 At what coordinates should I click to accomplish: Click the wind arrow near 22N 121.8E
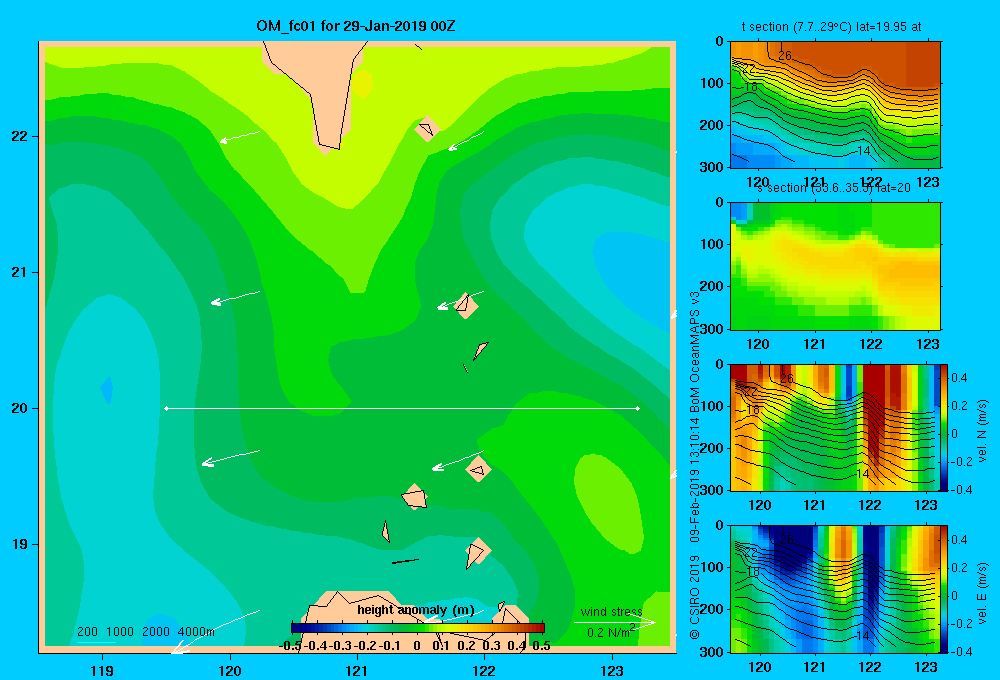pos(466,141)
